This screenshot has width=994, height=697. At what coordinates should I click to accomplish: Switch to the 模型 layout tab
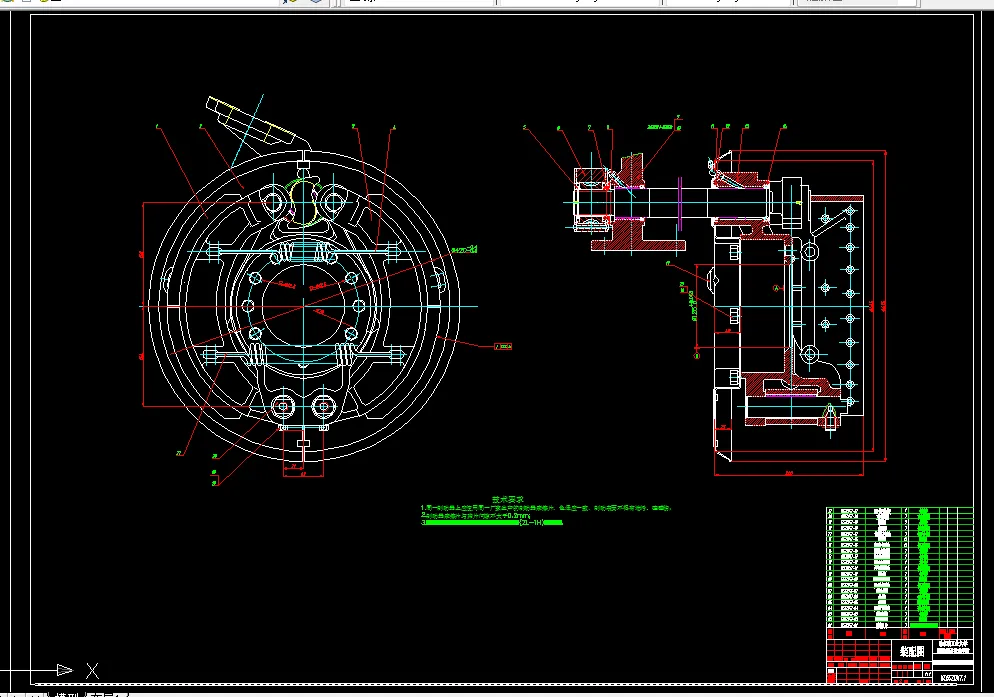(67, 694)
